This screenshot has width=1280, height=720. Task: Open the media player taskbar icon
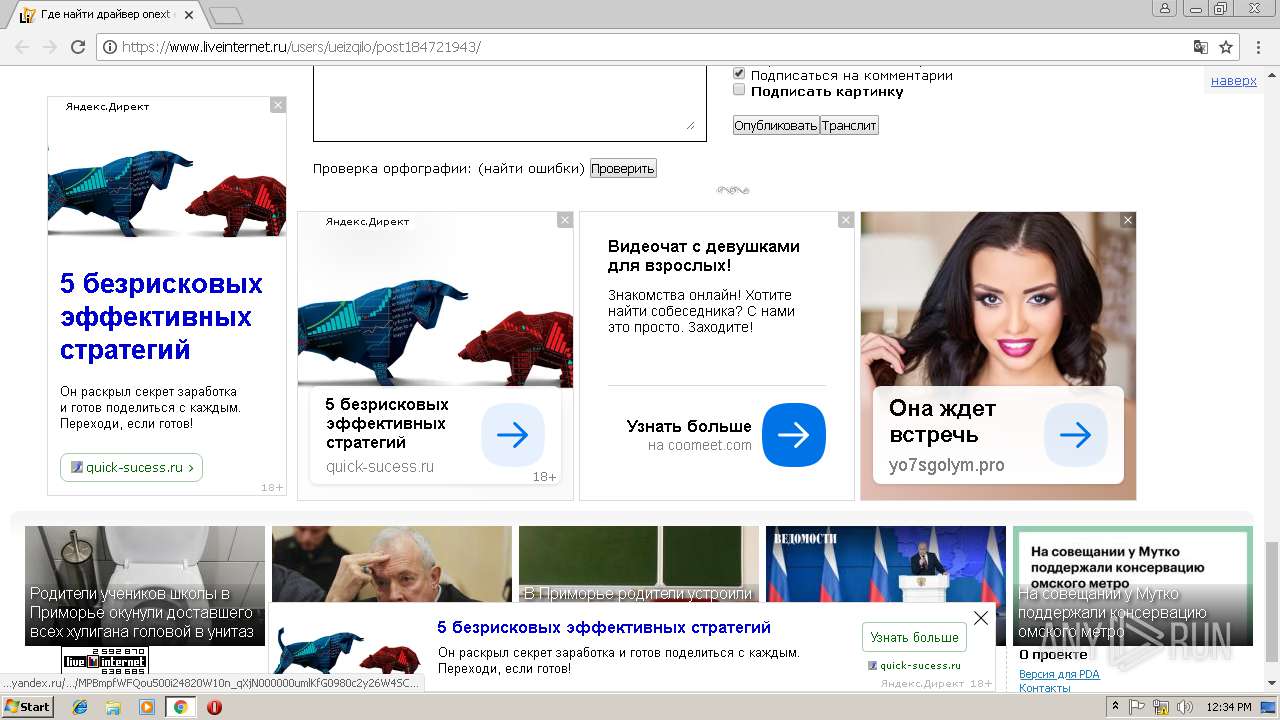(147, 707)
